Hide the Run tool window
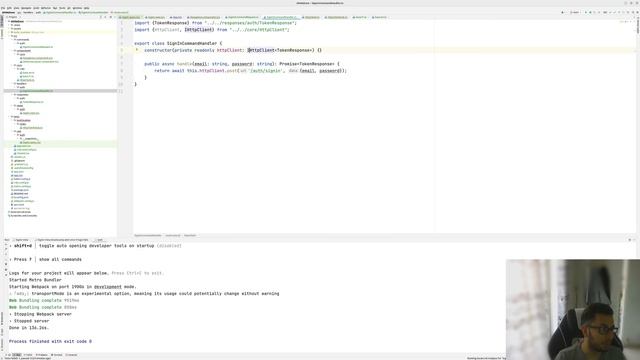The height and width of the screenshot is (360, 640). pyautogui.click(x=634, y=240)
